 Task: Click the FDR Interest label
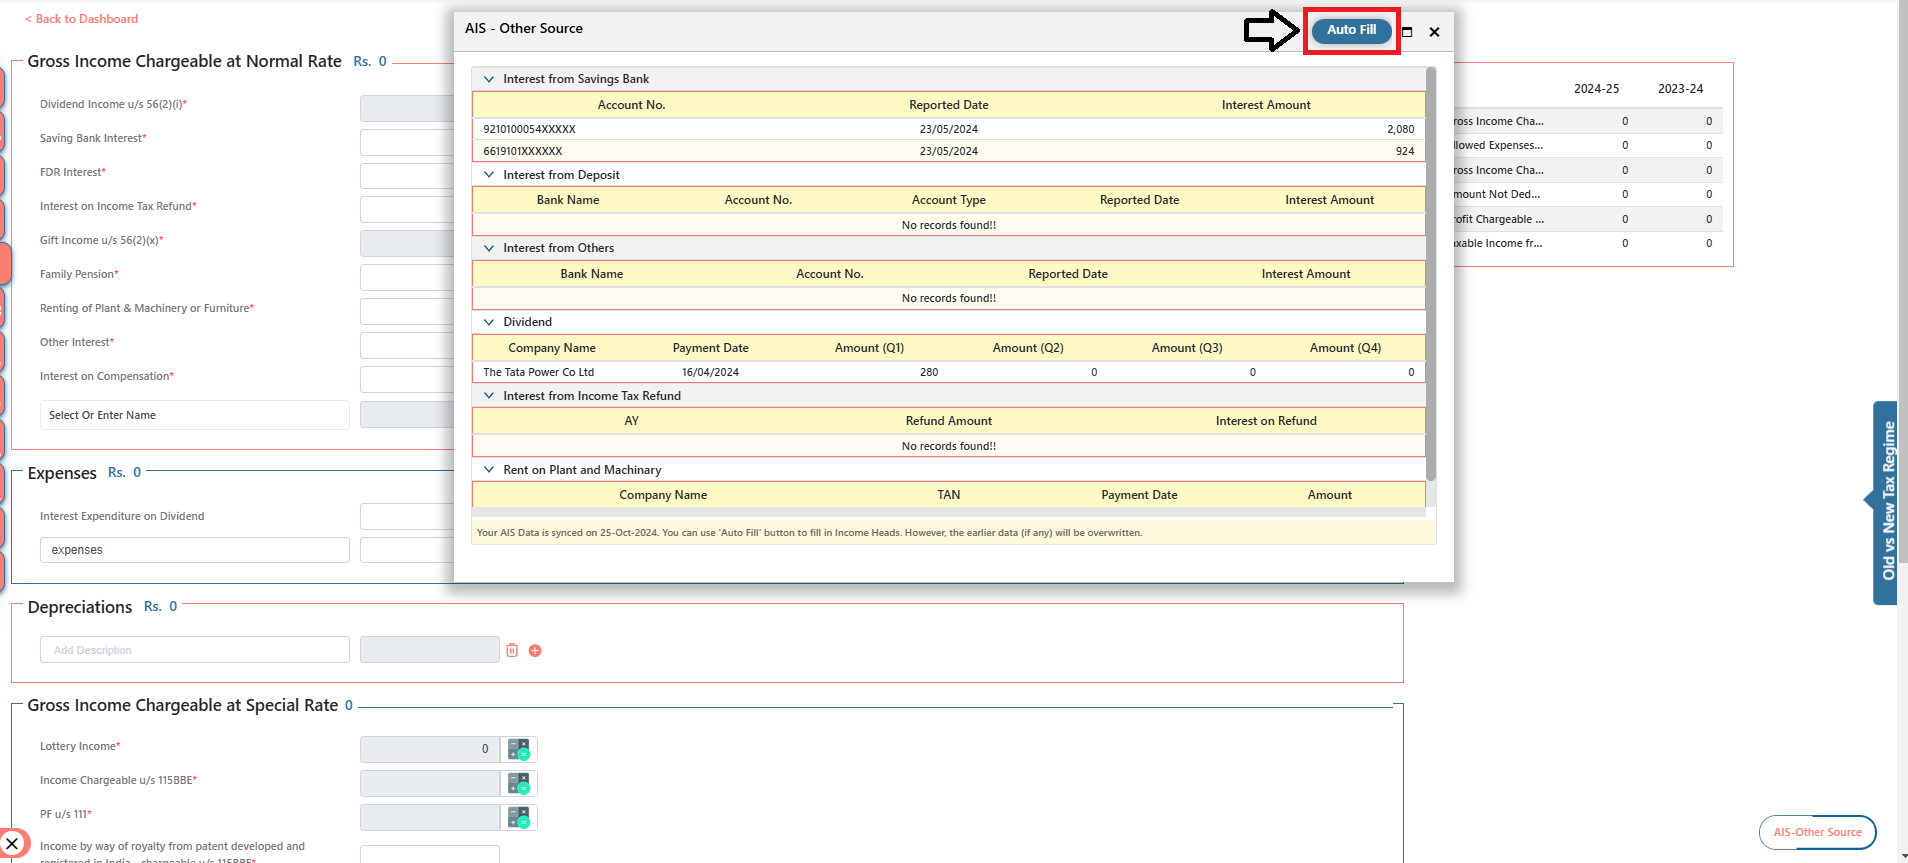(73, 172)
